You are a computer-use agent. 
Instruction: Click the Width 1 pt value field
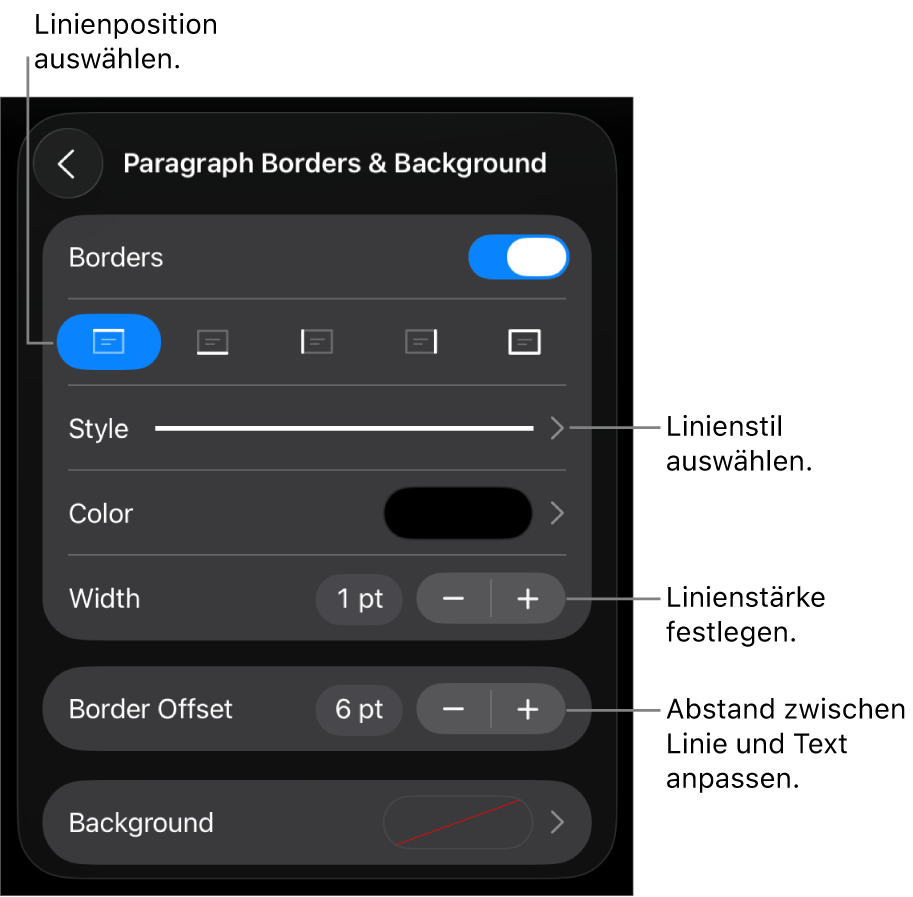point(359,599)
